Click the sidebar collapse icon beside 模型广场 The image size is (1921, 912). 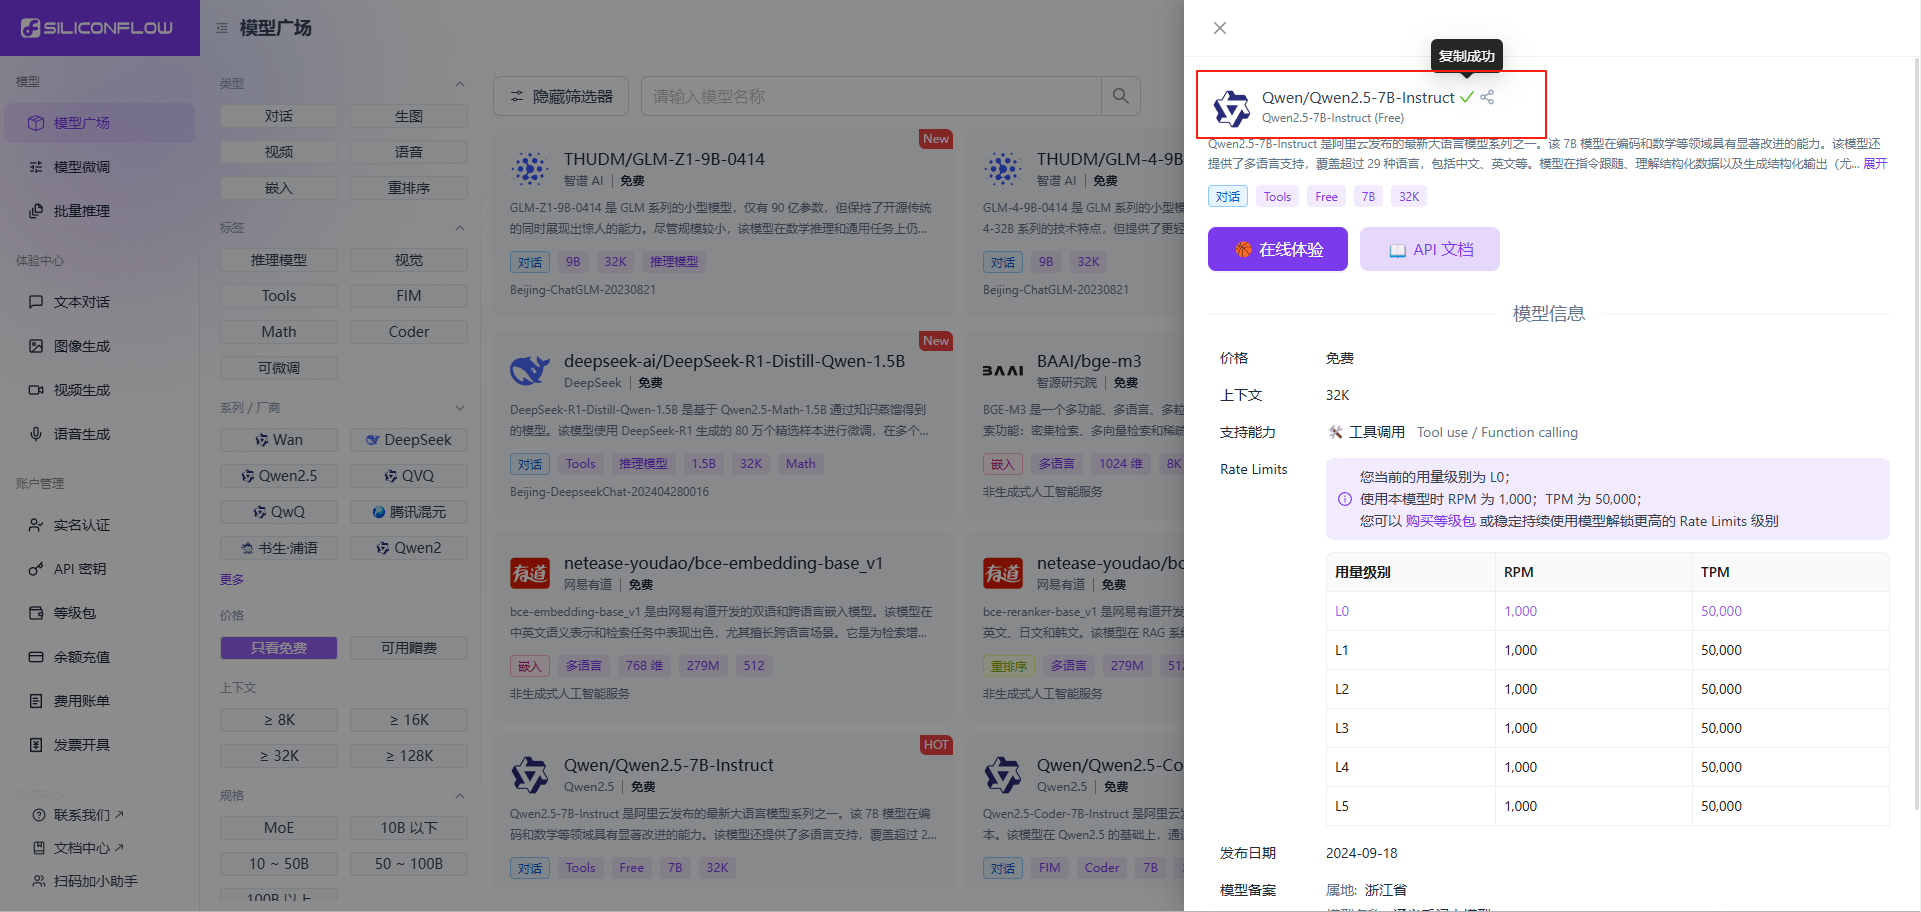(222, 28)
